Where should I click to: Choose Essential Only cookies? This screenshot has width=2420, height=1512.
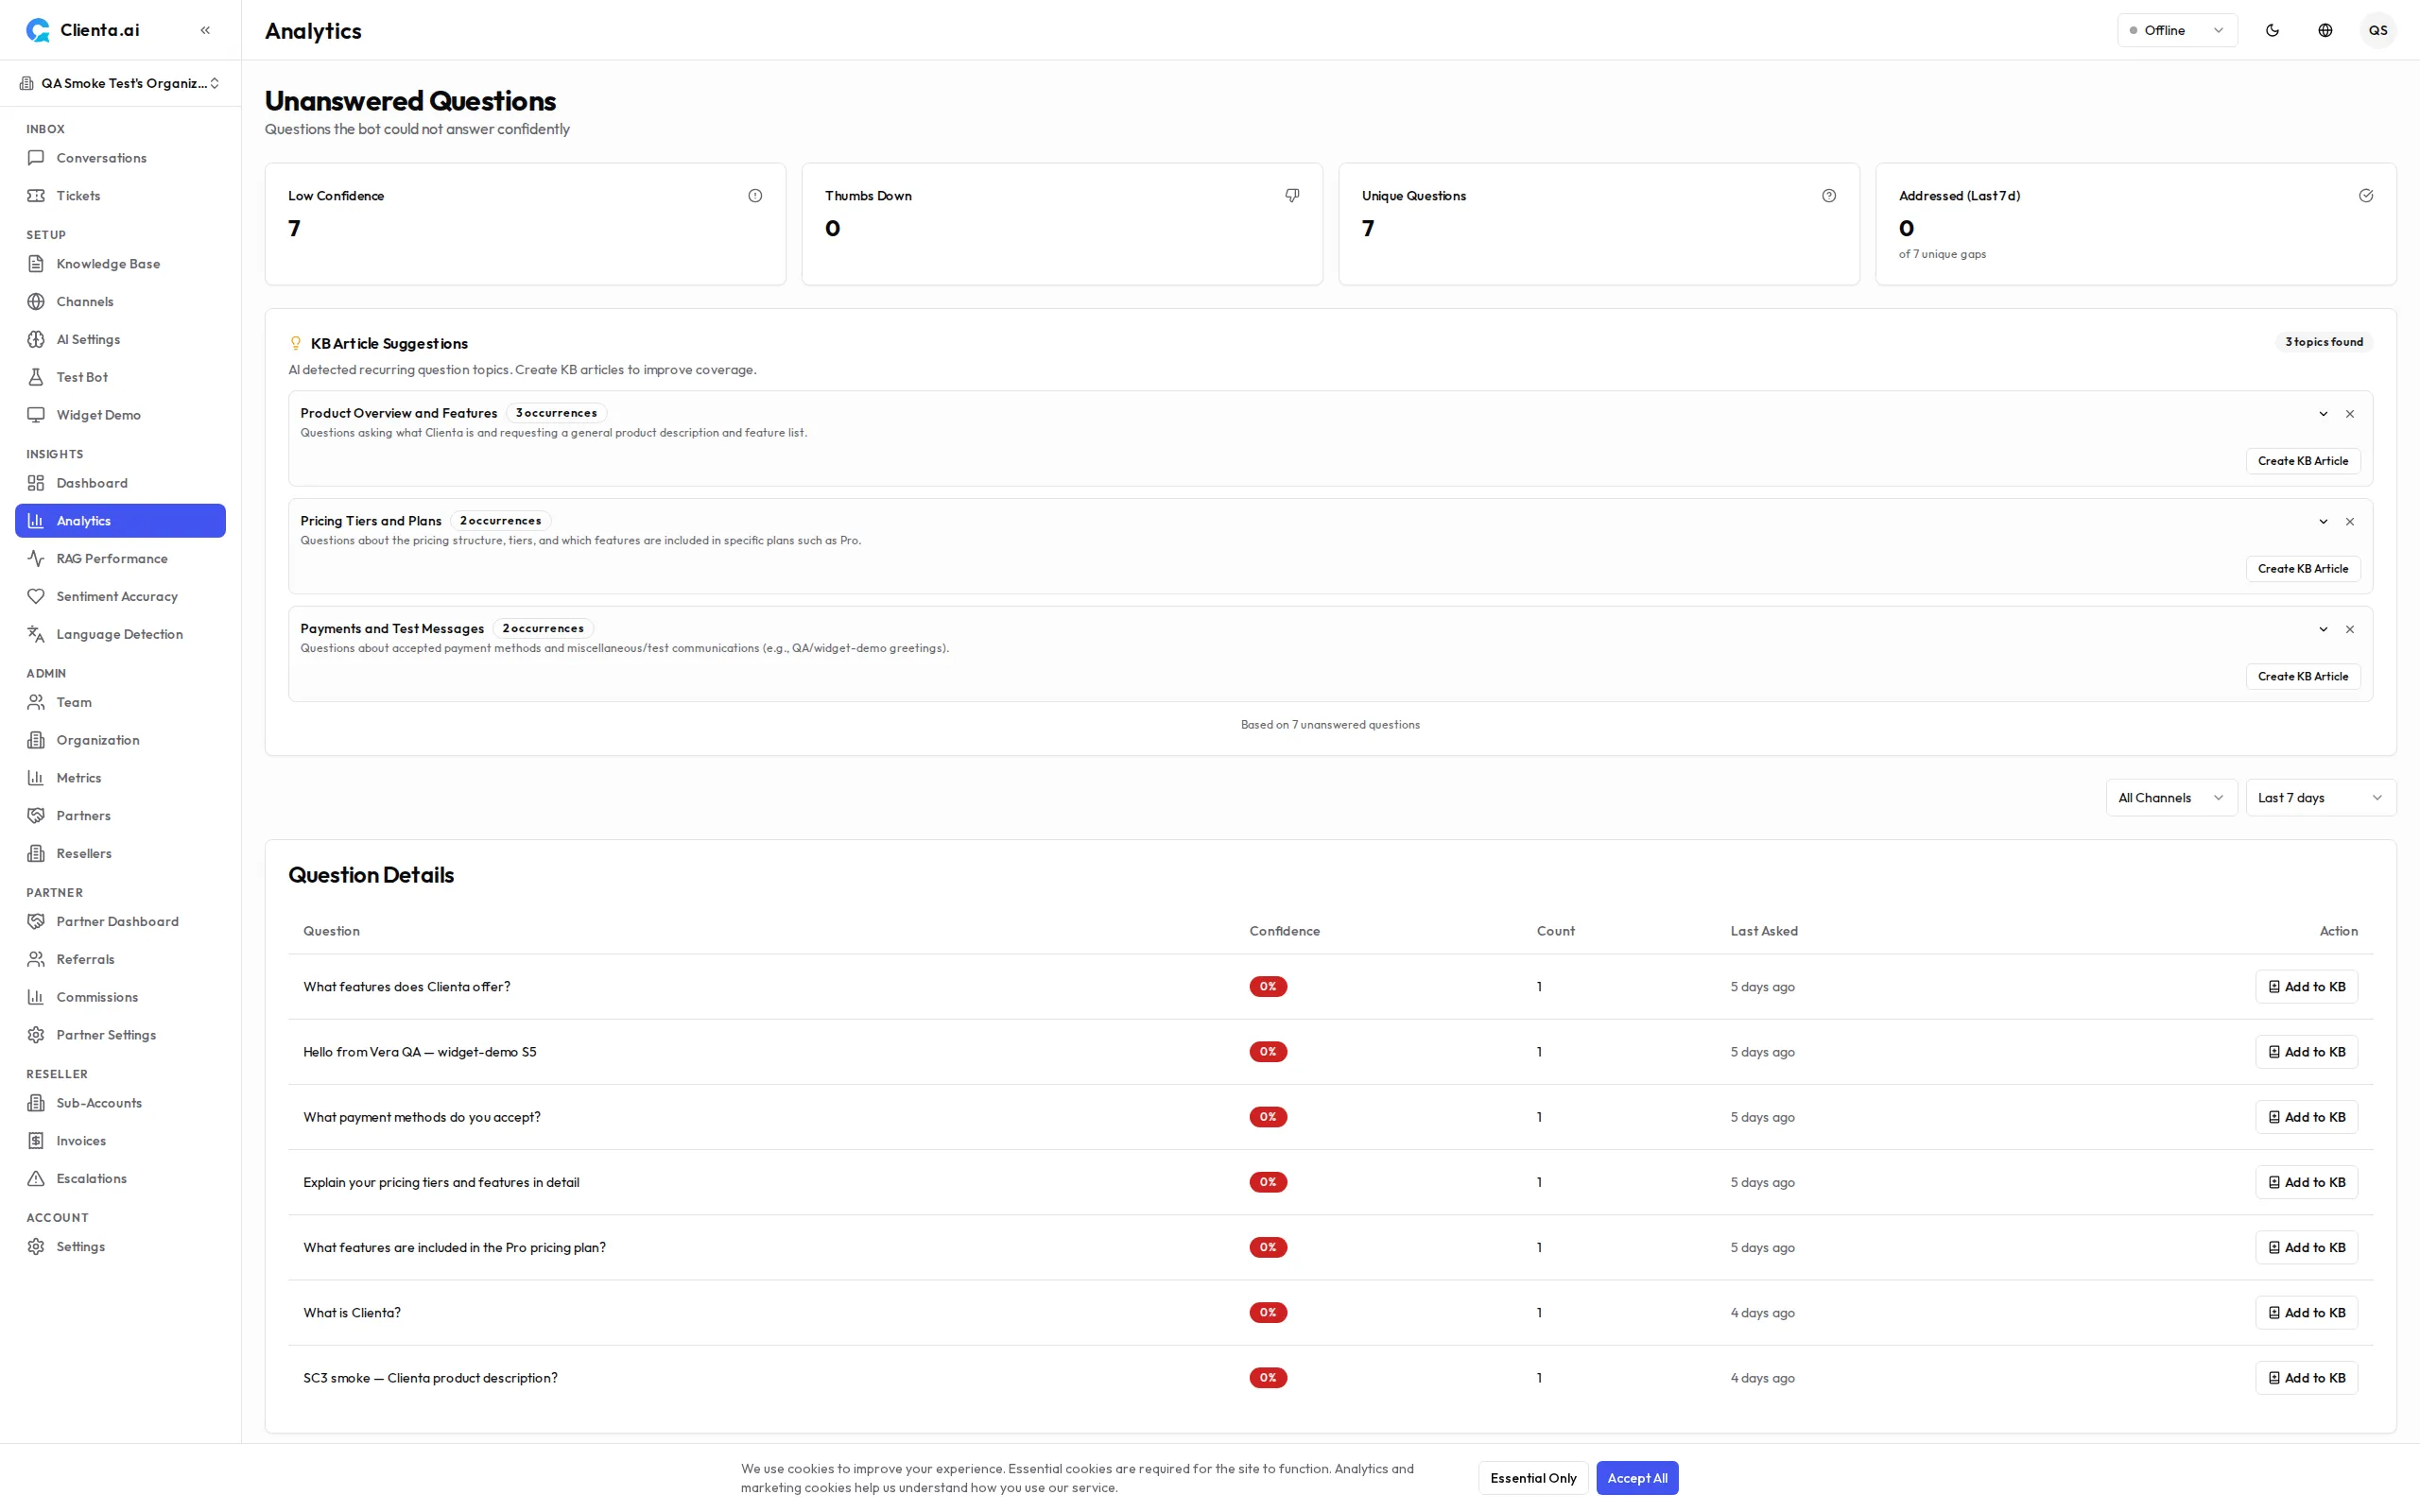pos(1533,1478)
